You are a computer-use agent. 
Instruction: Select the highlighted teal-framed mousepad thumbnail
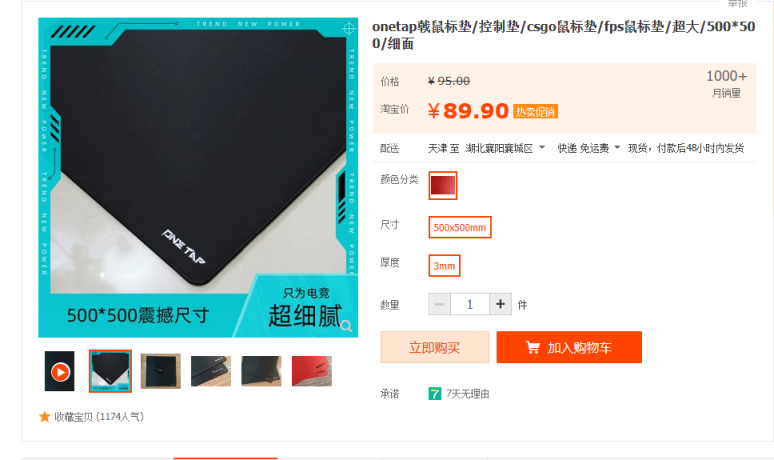click(x=110, y=371)
